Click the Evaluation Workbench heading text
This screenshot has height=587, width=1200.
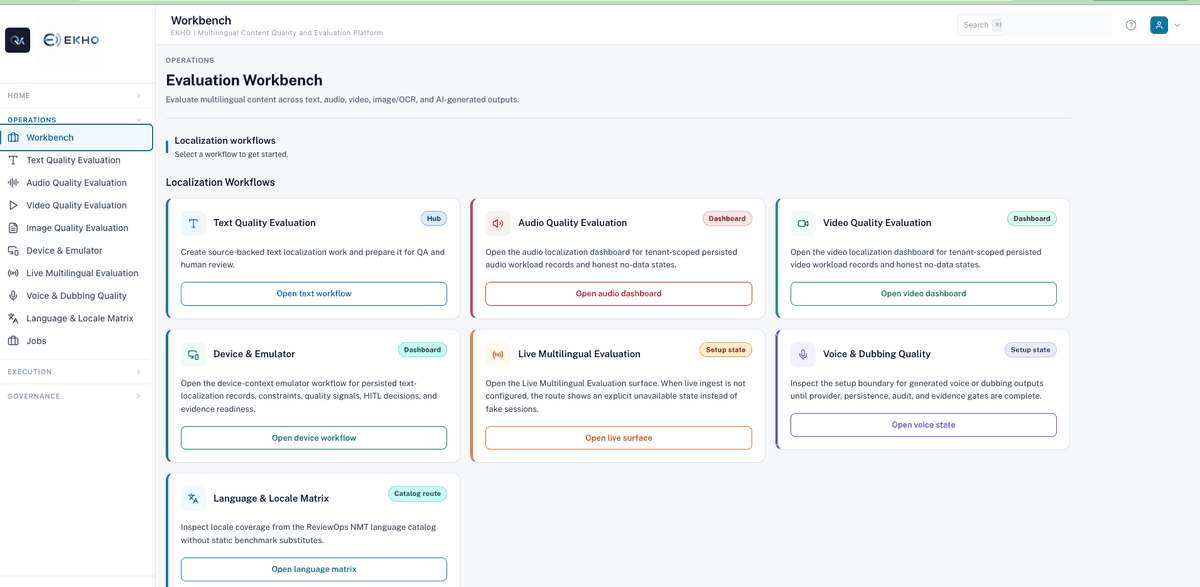(x=244, y=80)
